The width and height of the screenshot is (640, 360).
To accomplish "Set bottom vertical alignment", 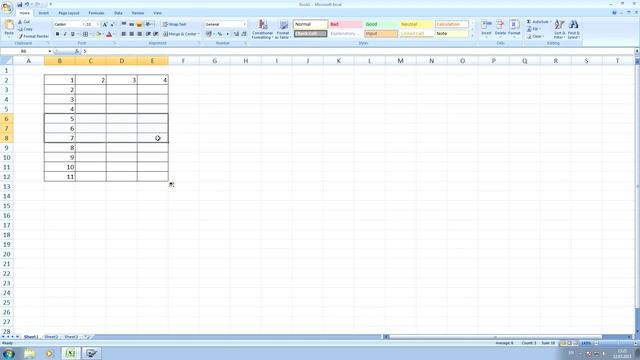I will [139, 24].
